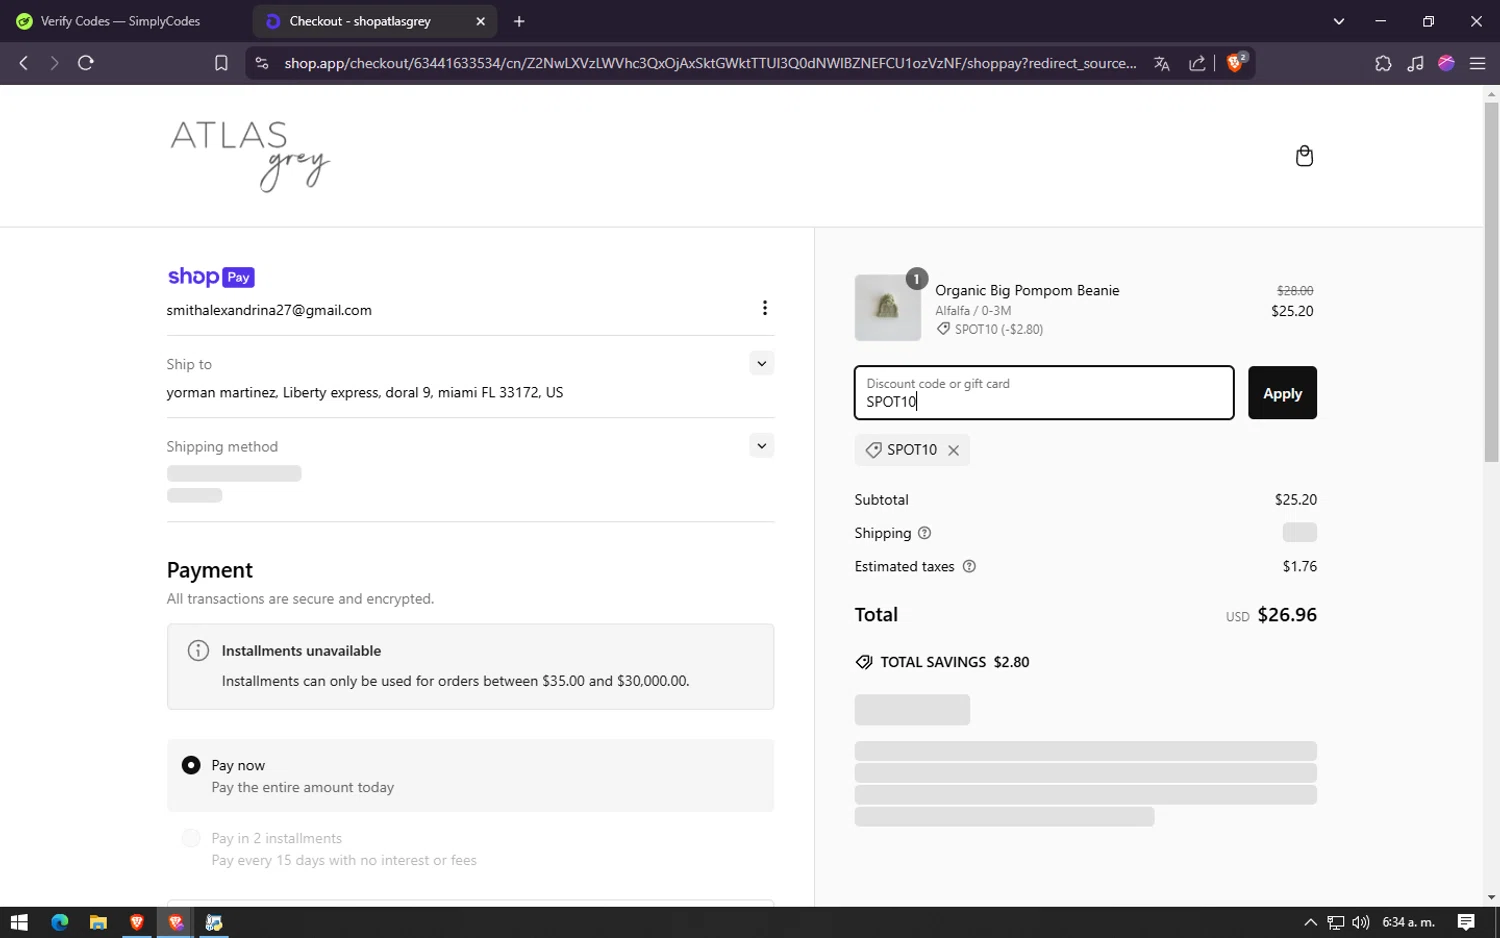Screen dimensions: 1500x938
Task: Click the Shipping help question mark icon
Action: pos(924,533)
